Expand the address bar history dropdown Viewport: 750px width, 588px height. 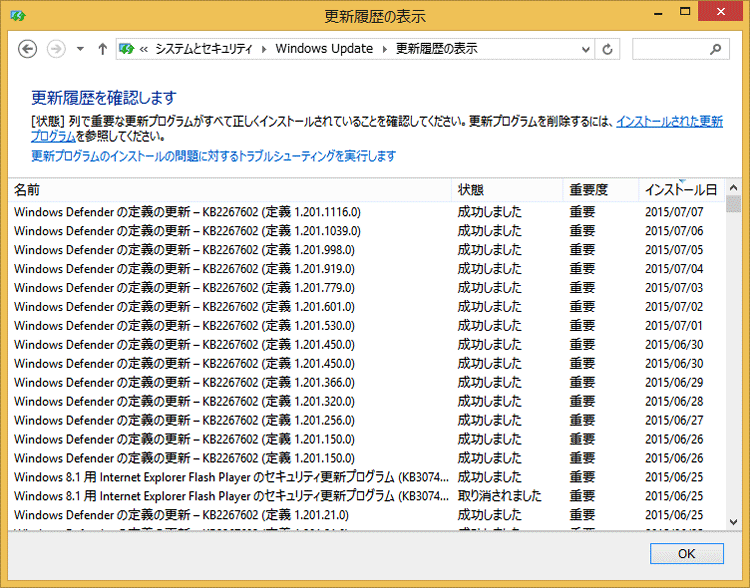tap(585, 49)
